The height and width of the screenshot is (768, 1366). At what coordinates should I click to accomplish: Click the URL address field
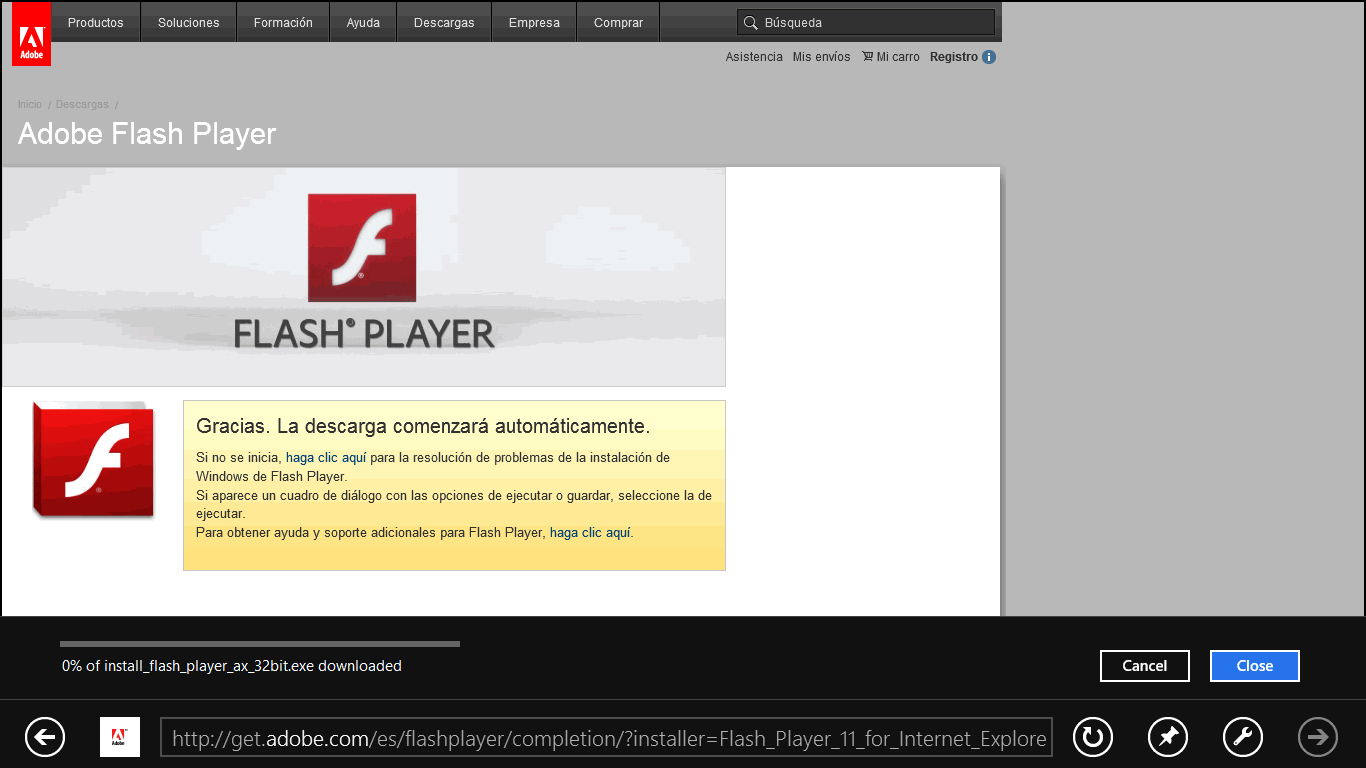(606, 738)
